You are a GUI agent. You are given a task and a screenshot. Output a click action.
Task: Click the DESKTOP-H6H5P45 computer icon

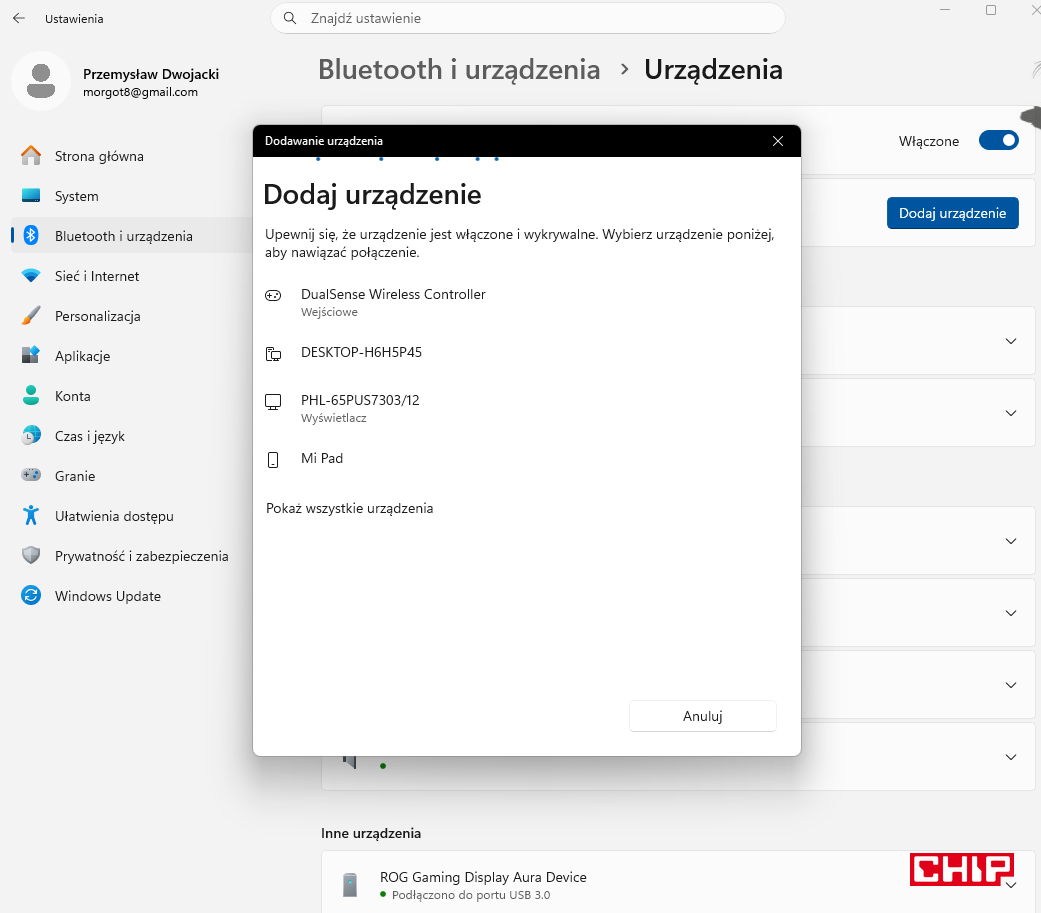tap(274, 354)
